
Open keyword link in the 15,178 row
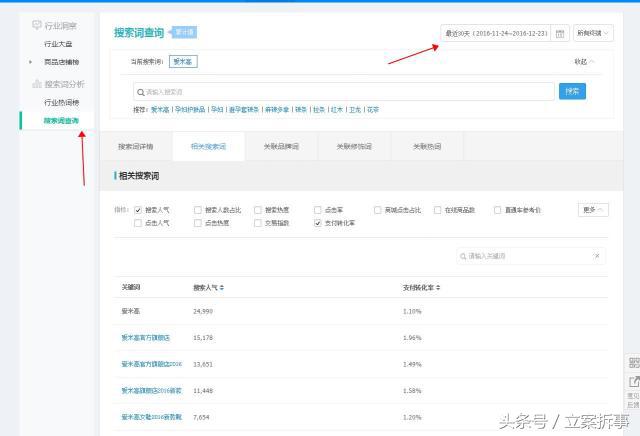(145, 338)
